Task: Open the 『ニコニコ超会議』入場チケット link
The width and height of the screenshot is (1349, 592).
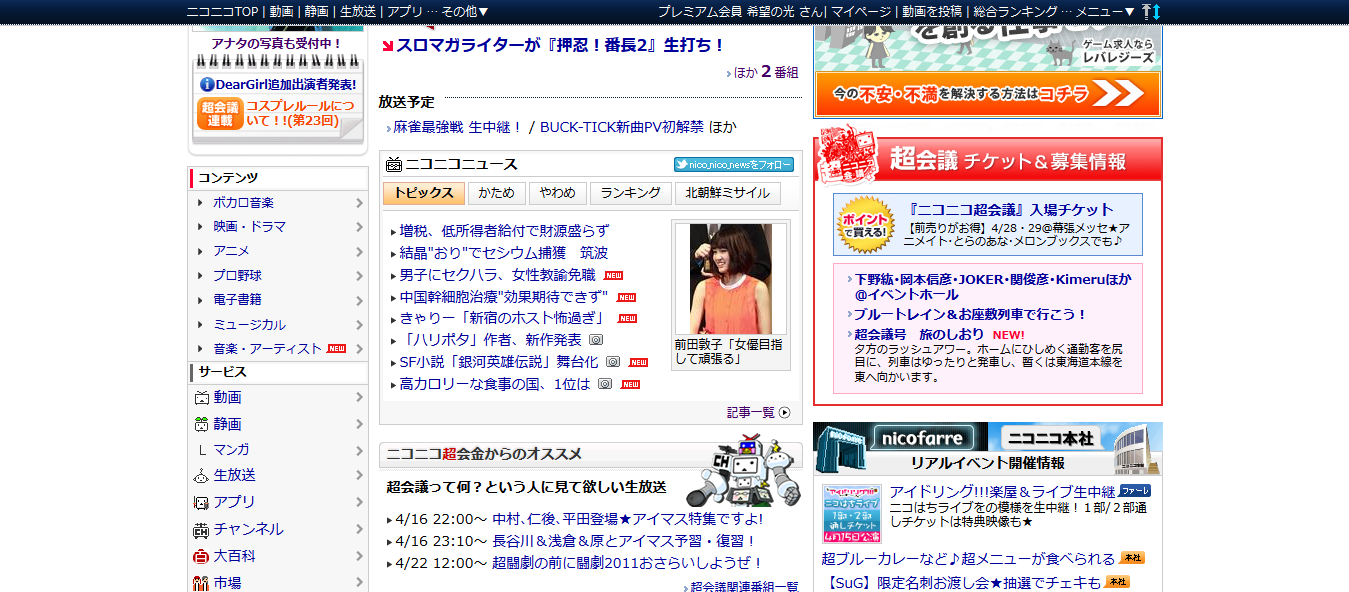Action: click(x=1012, y=210)
